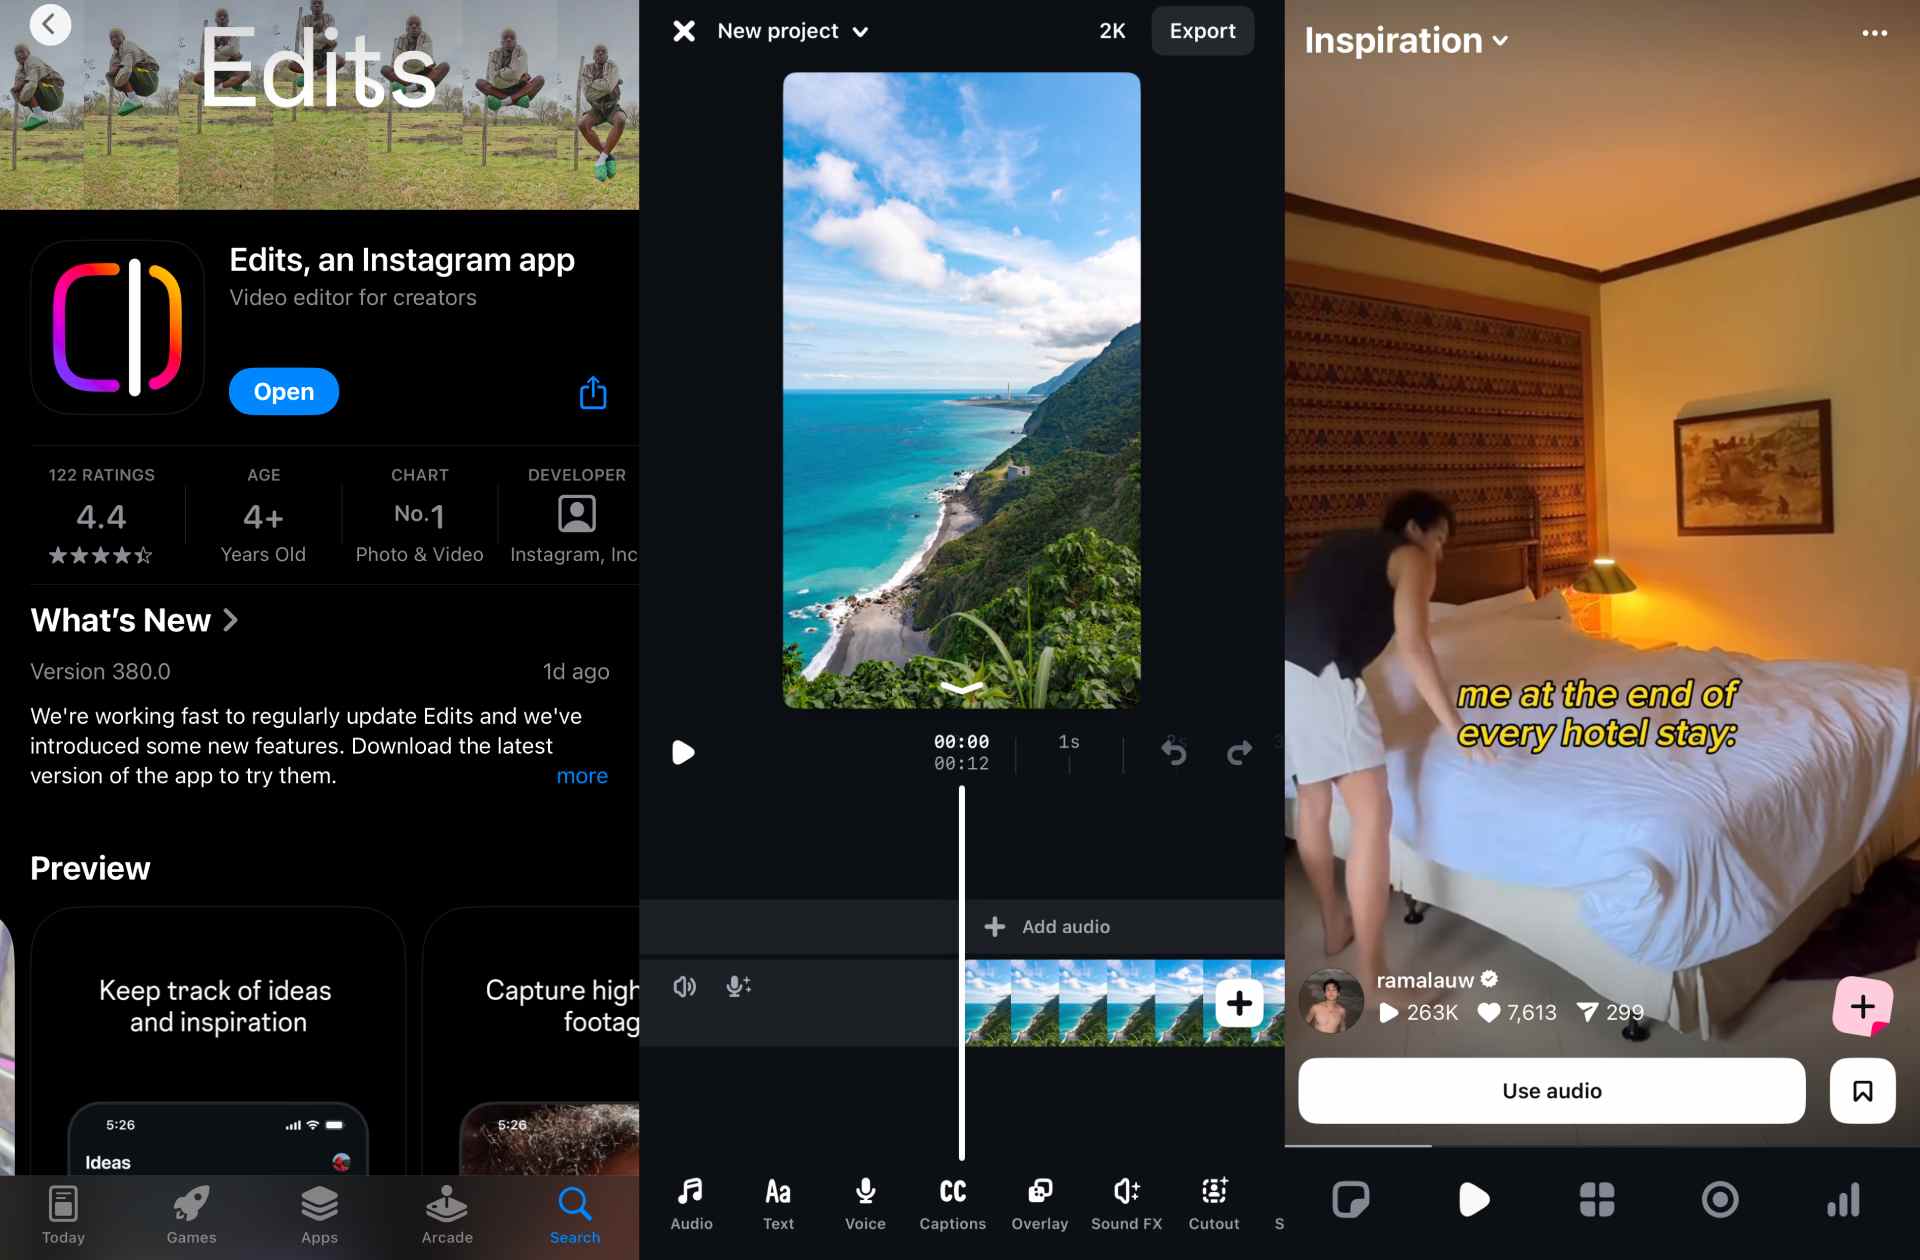
Task: Click the share icon for Edits app
Action: 593,393
